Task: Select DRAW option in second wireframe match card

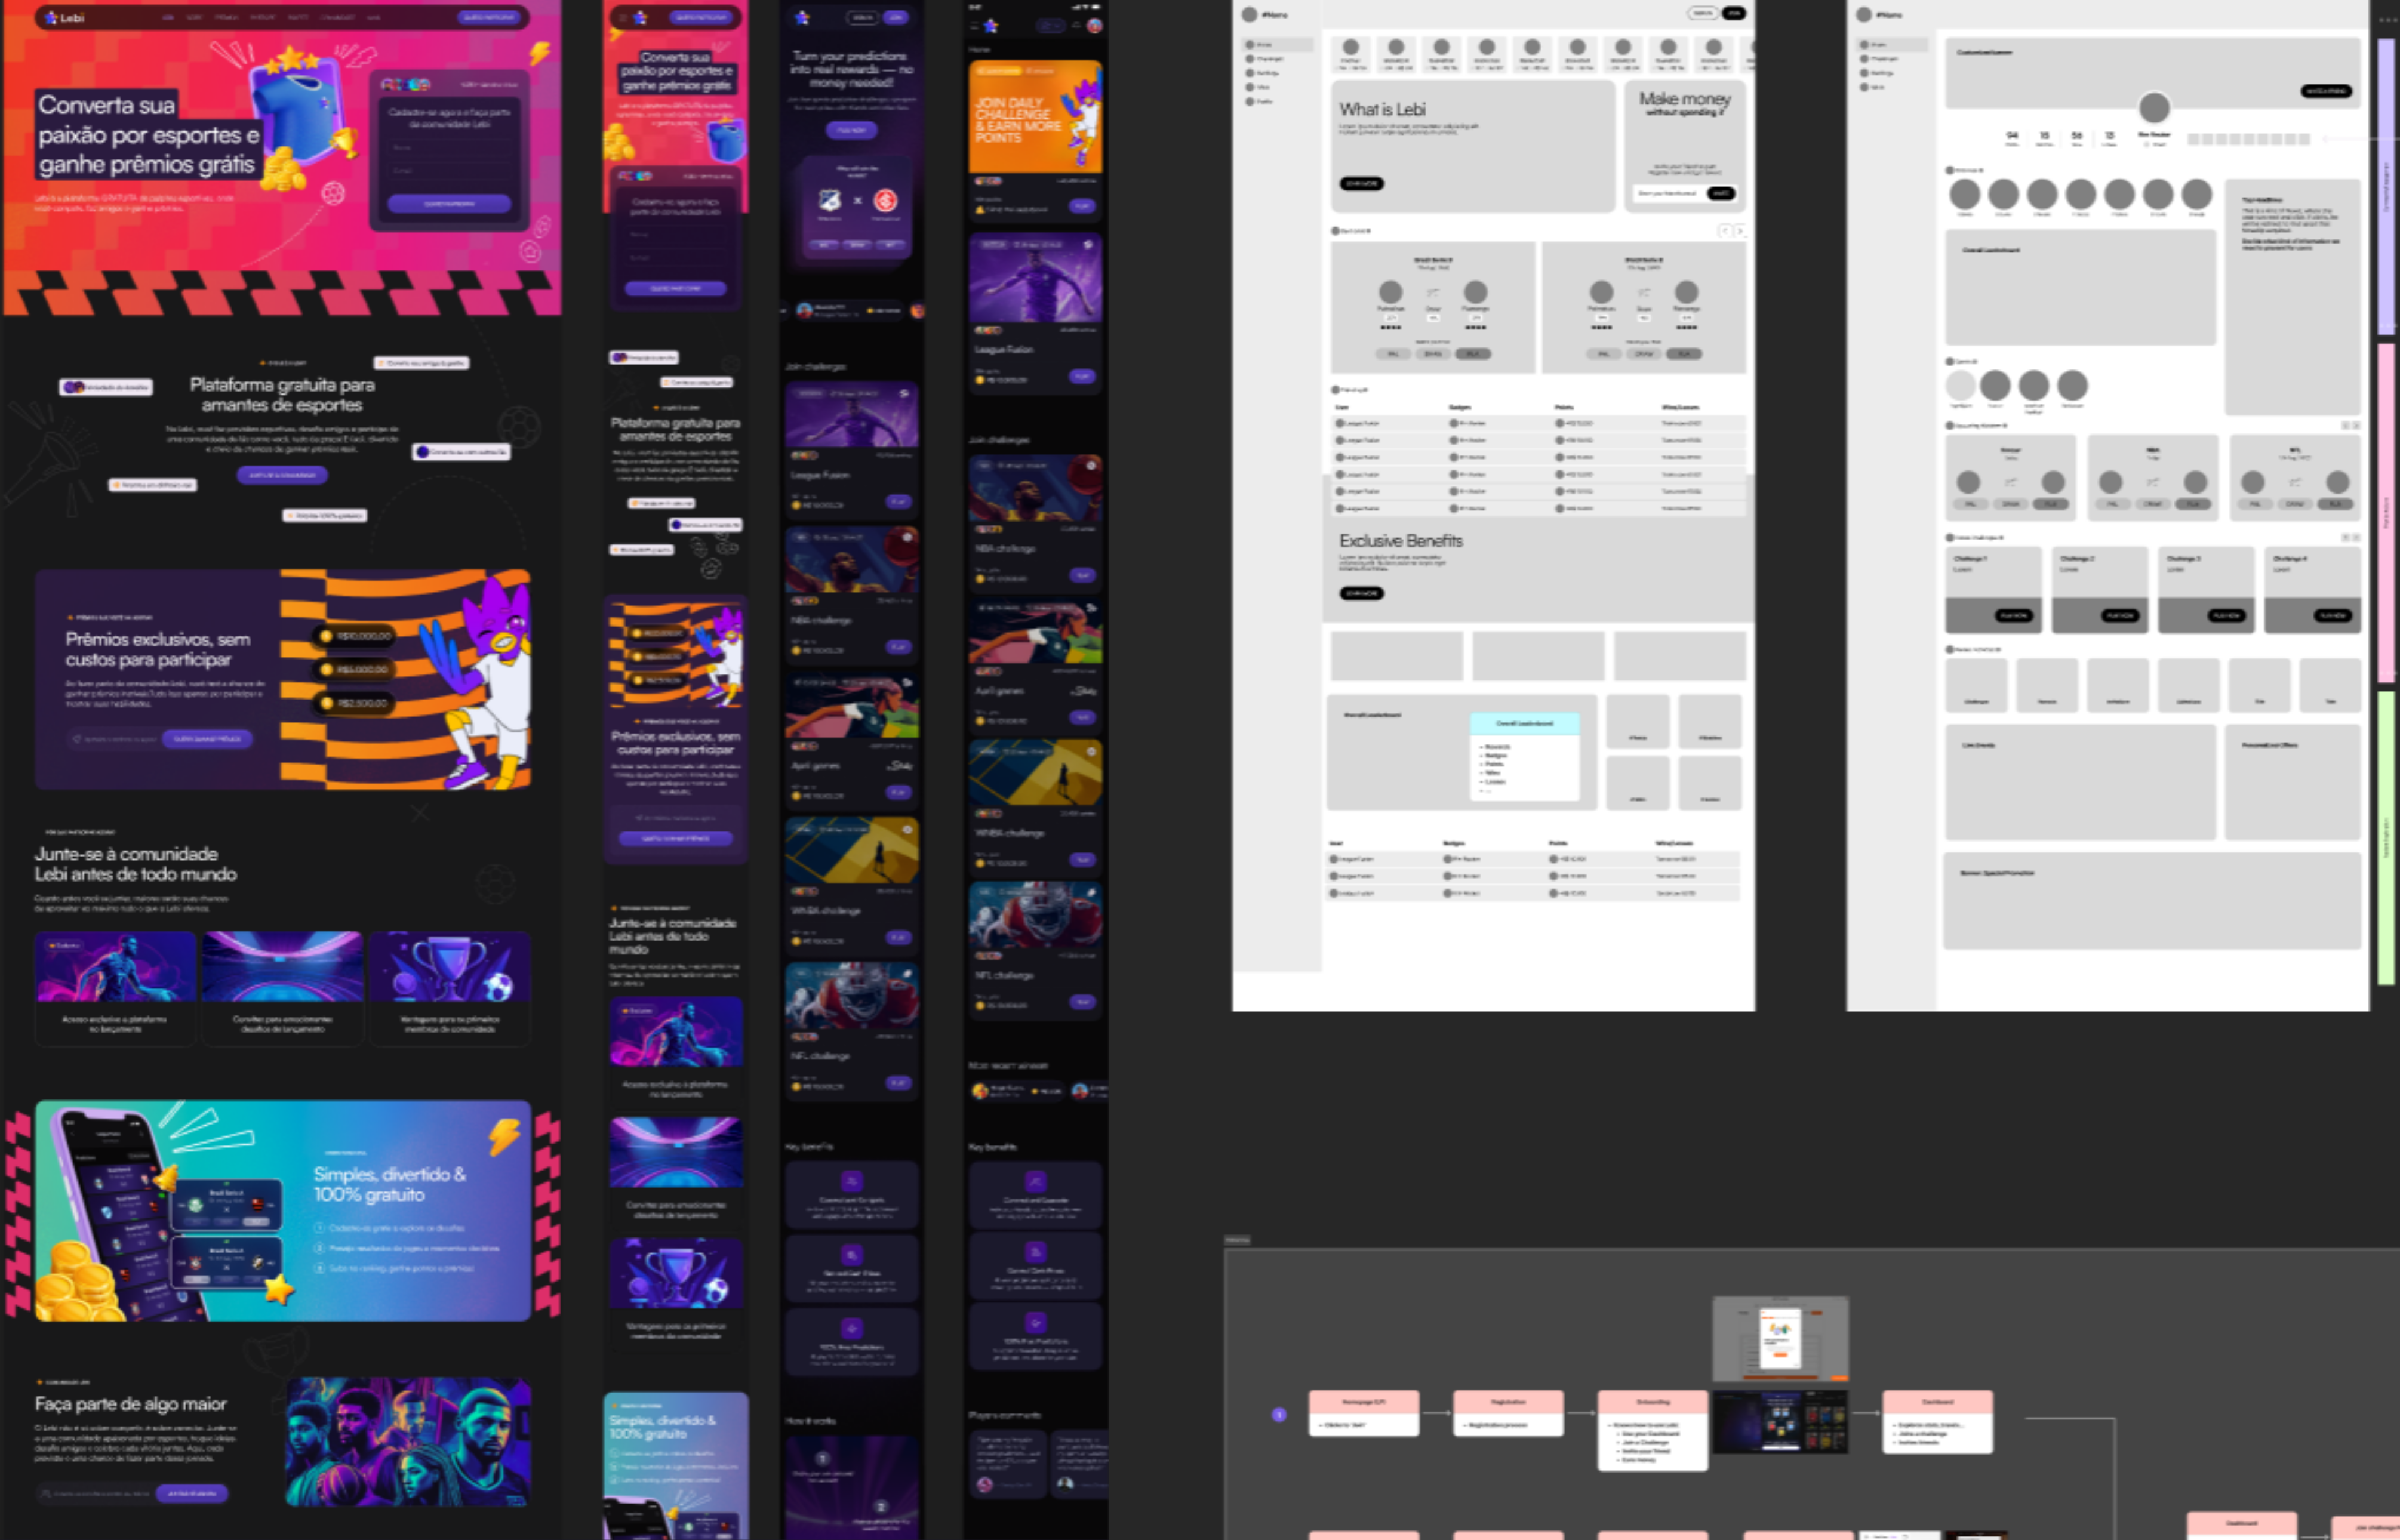Action: click(1644, 354)
